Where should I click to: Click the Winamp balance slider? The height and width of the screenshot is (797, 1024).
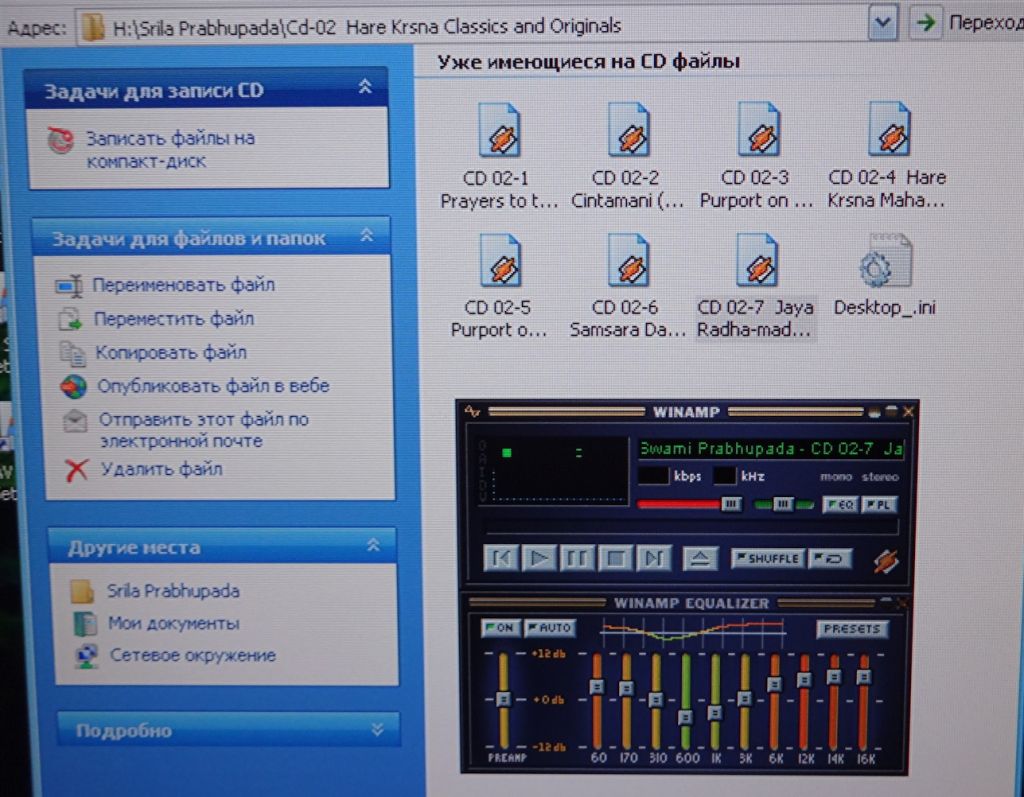[x=784, y=504]
